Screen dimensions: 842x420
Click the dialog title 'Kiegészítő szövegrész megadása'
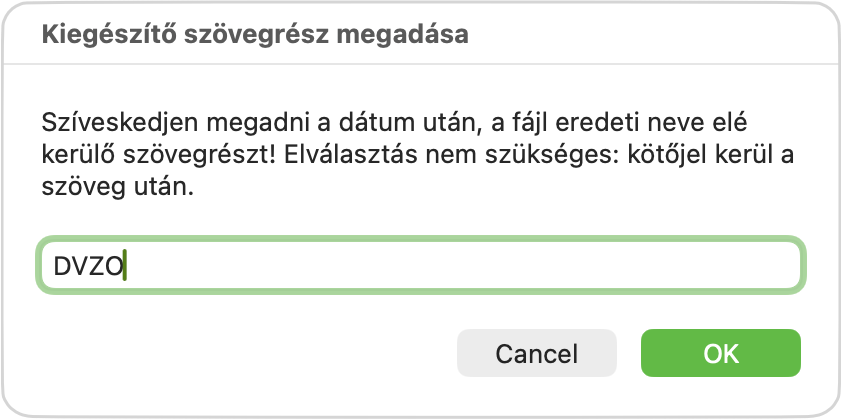255,35
